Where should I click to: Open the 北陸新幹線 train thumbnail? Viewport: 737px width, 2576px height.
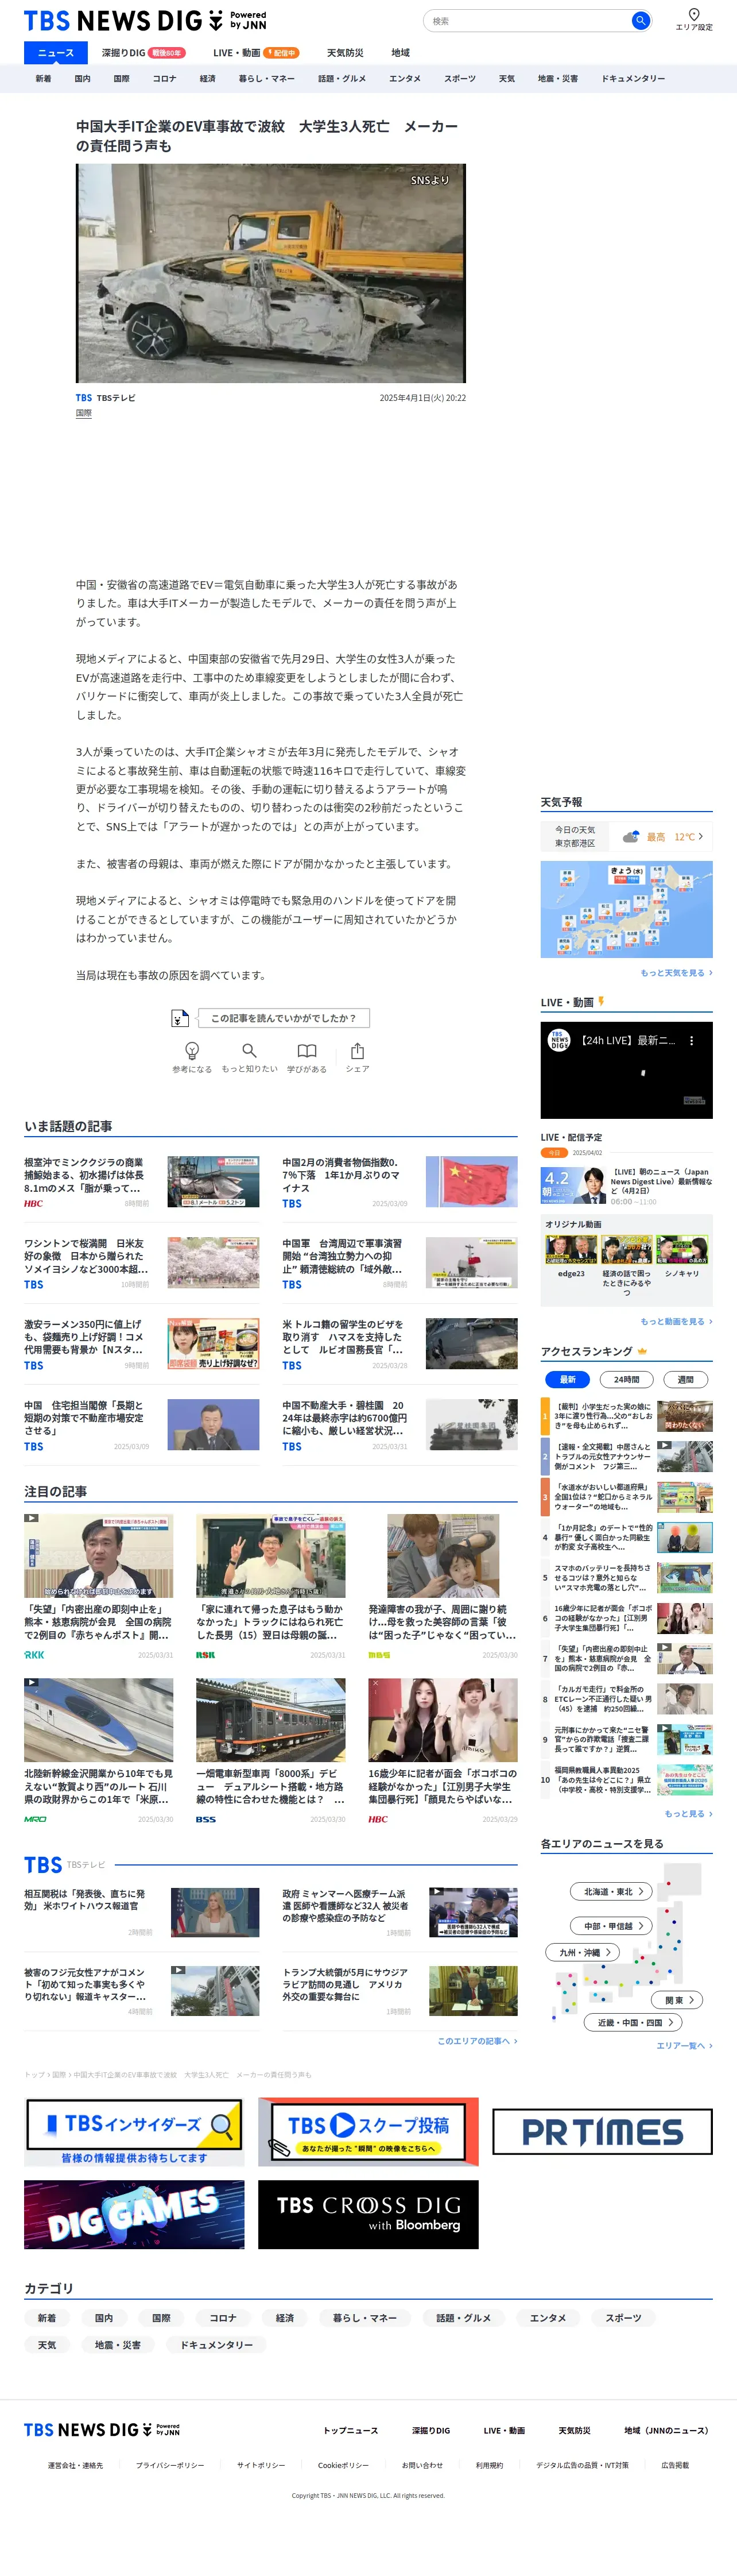(x=99, y=1719)
